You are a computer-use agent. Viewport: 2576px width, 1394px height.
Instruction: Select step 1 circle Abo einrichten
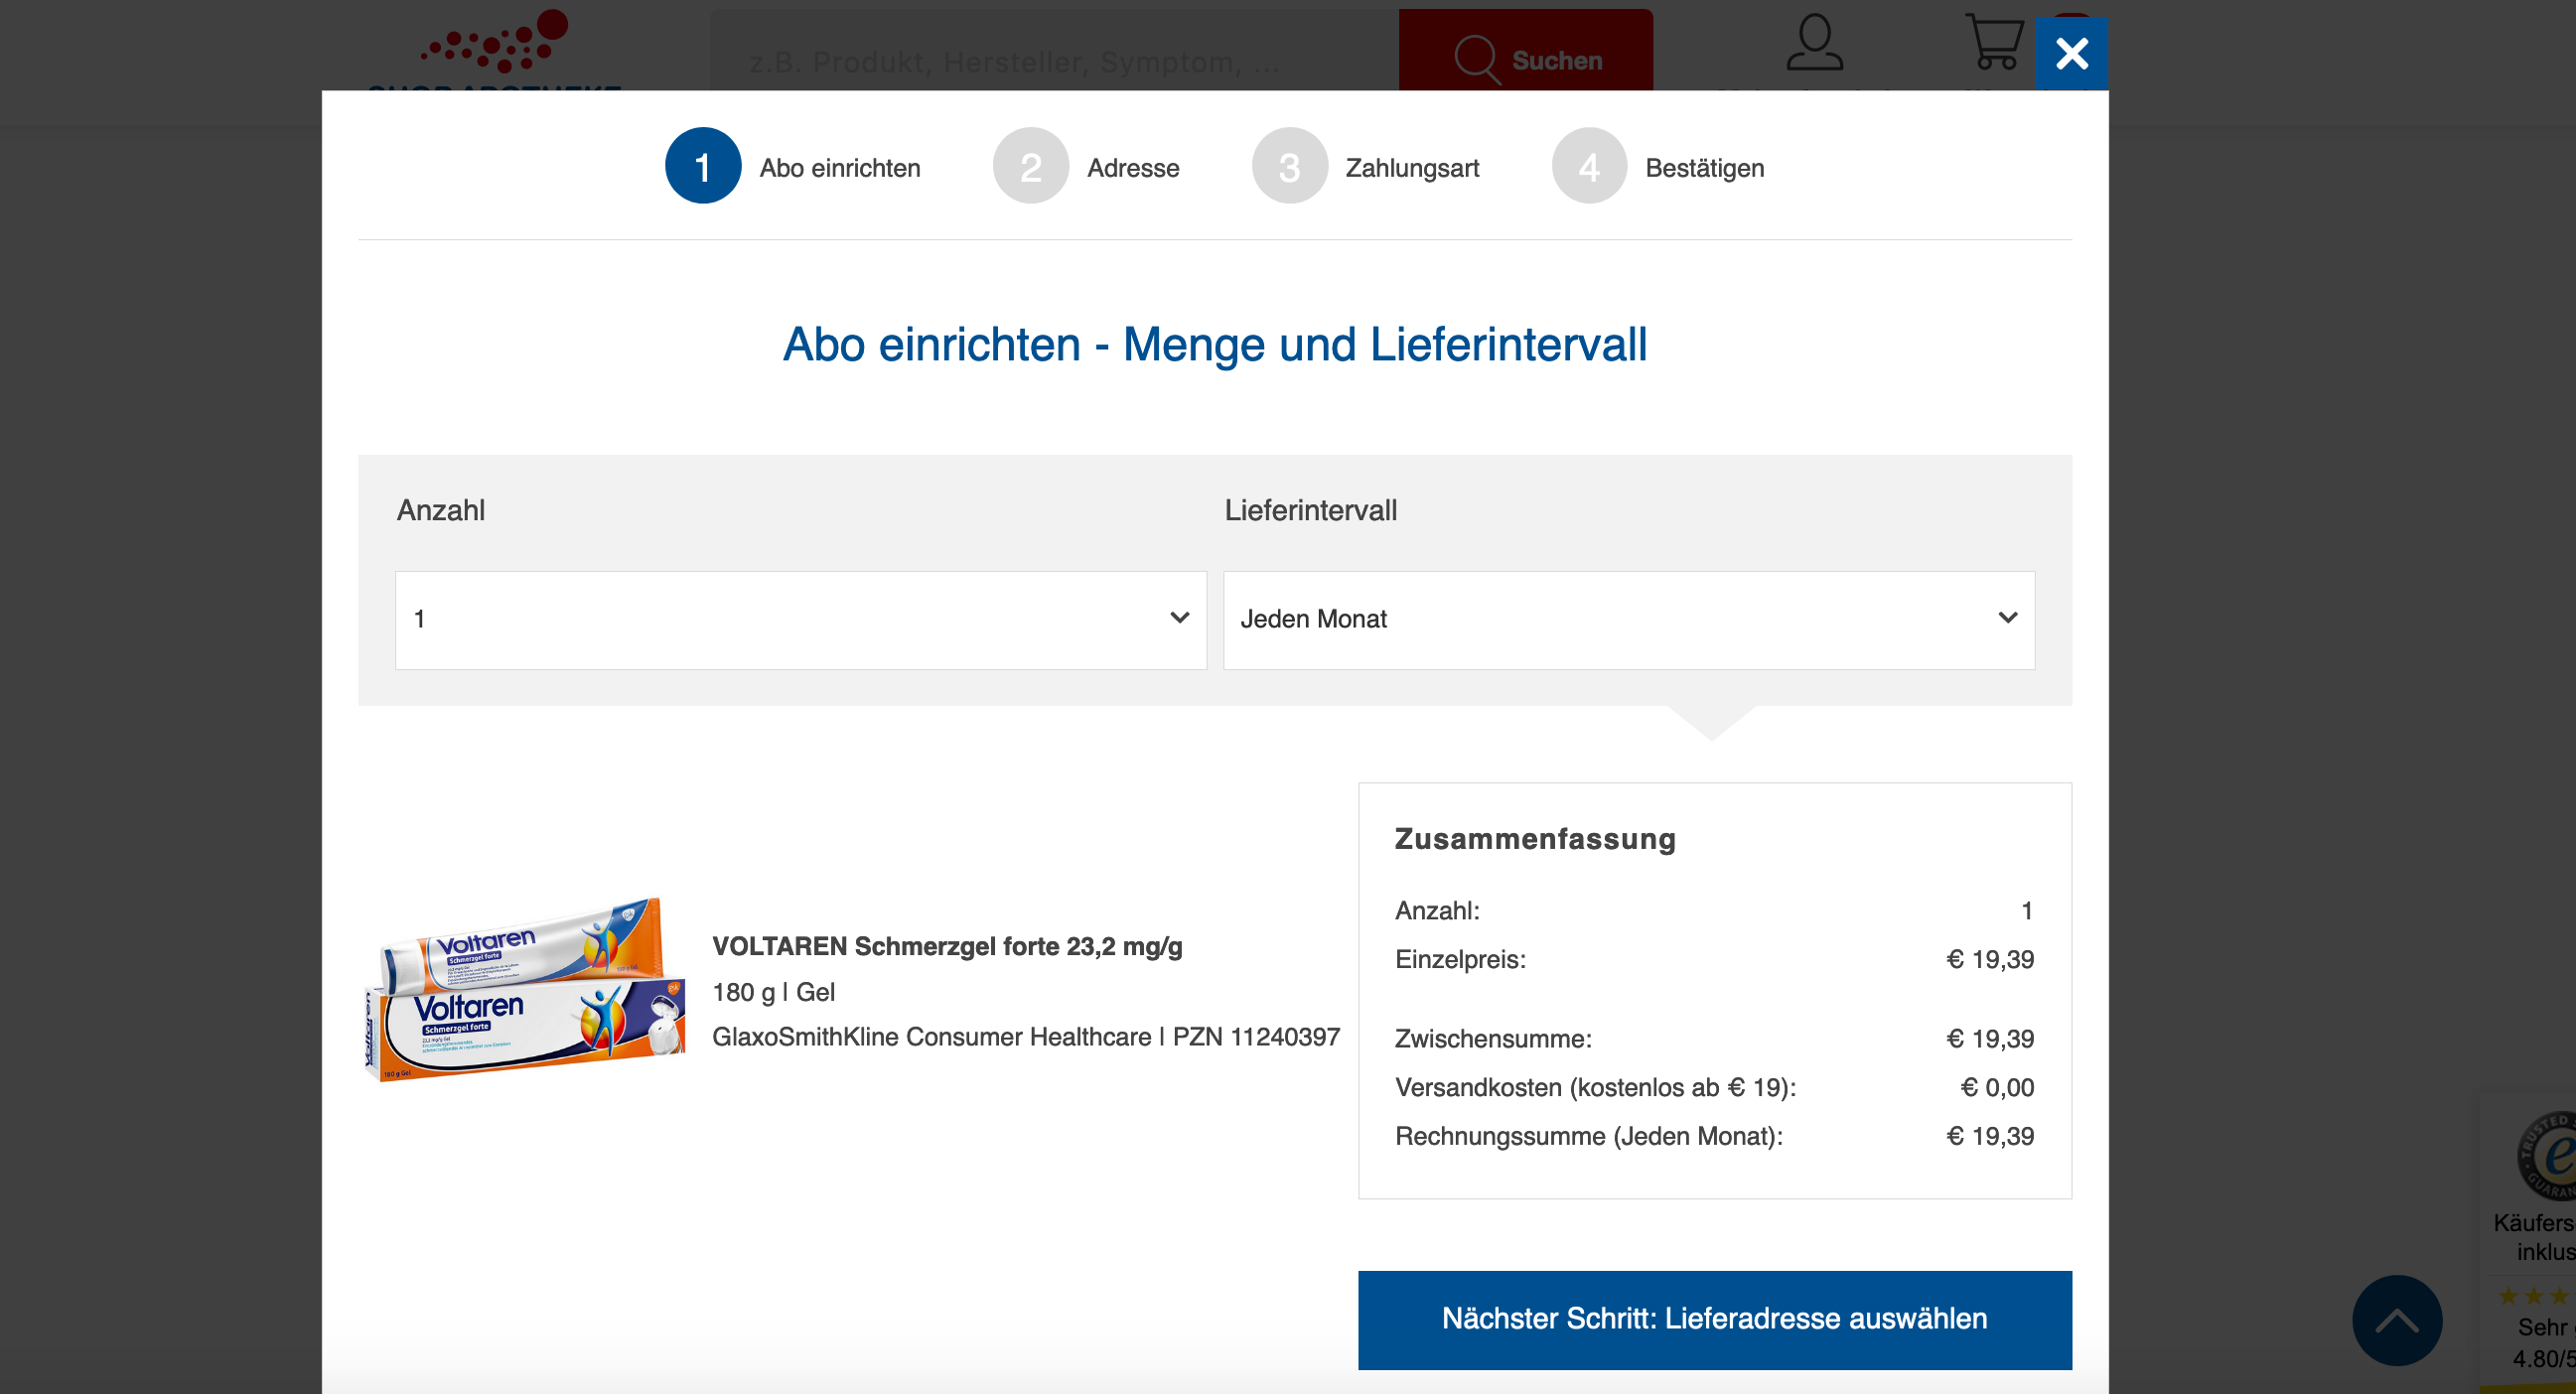[x=703, y=166]
